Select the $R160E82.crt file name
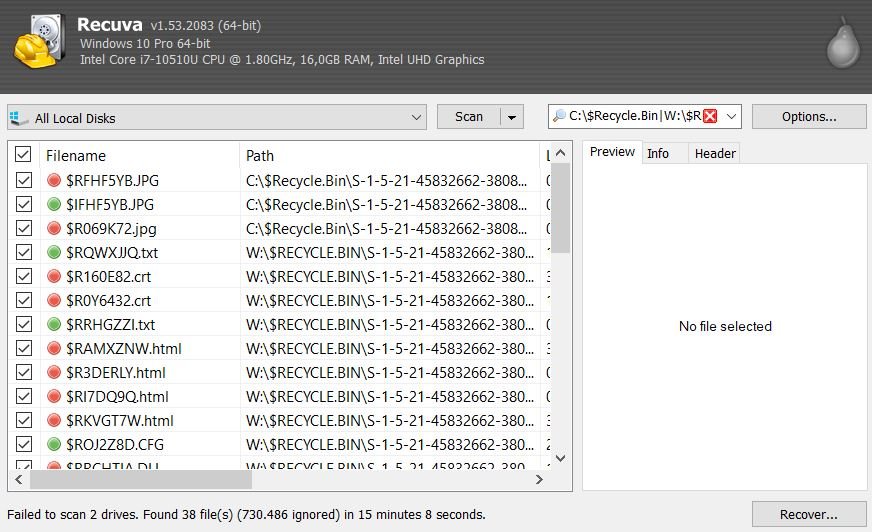Image resolution: width=872 pixels, height=532 pixels. click(108, 276)
